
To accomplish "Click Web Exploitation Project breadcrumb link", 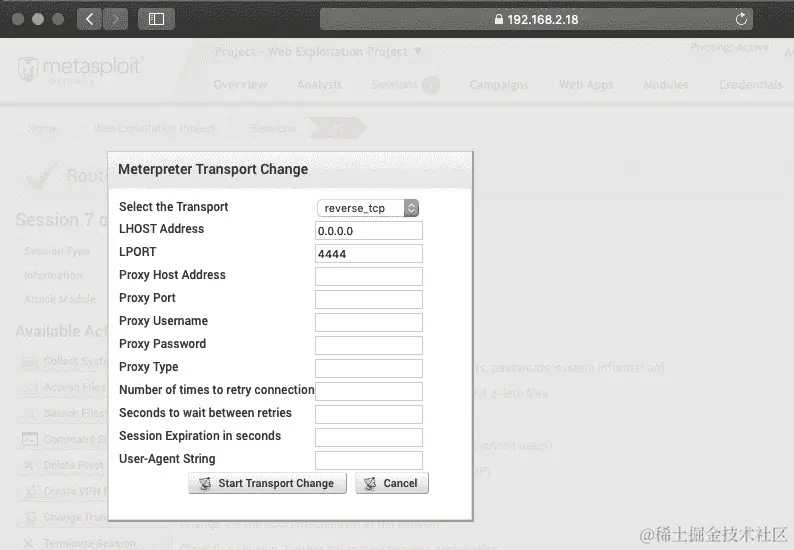I will 154,128.
